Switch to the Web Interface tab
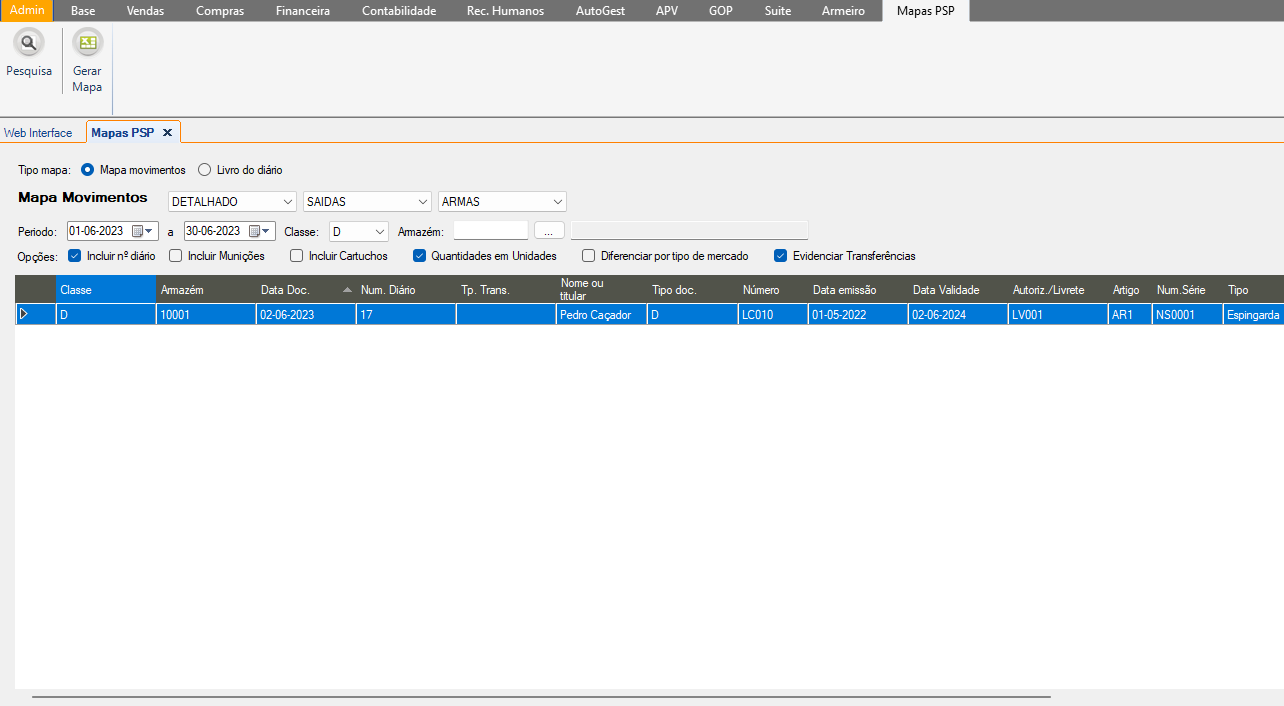This screenshot has width=1284, height=706. point(38,133)
